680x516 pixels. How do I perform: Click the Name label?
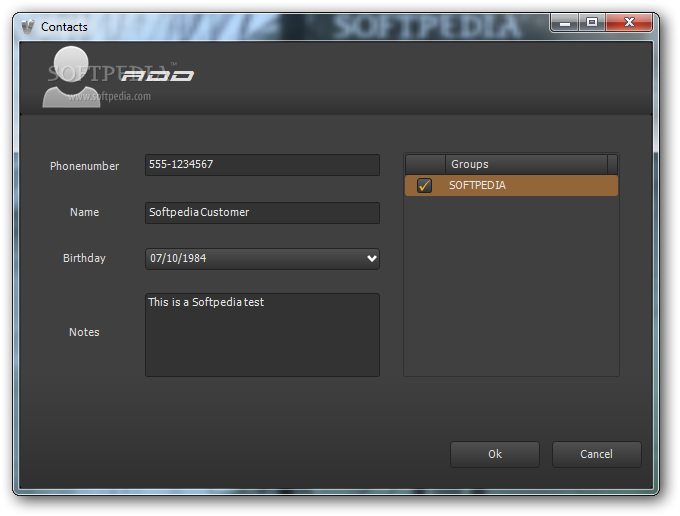pyautogui.click(x=84, y=212)
